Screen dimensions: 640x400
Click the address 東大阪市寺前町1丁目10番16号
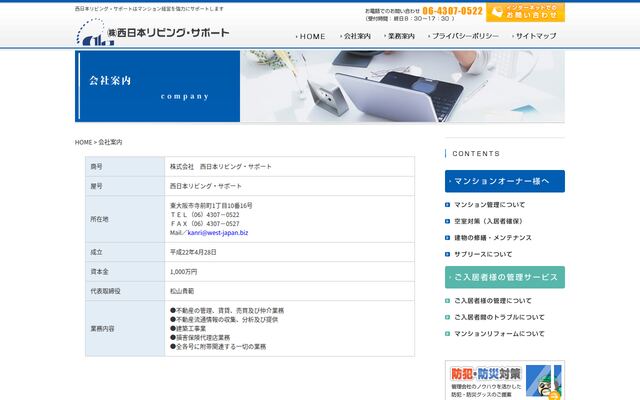[211, 205]
